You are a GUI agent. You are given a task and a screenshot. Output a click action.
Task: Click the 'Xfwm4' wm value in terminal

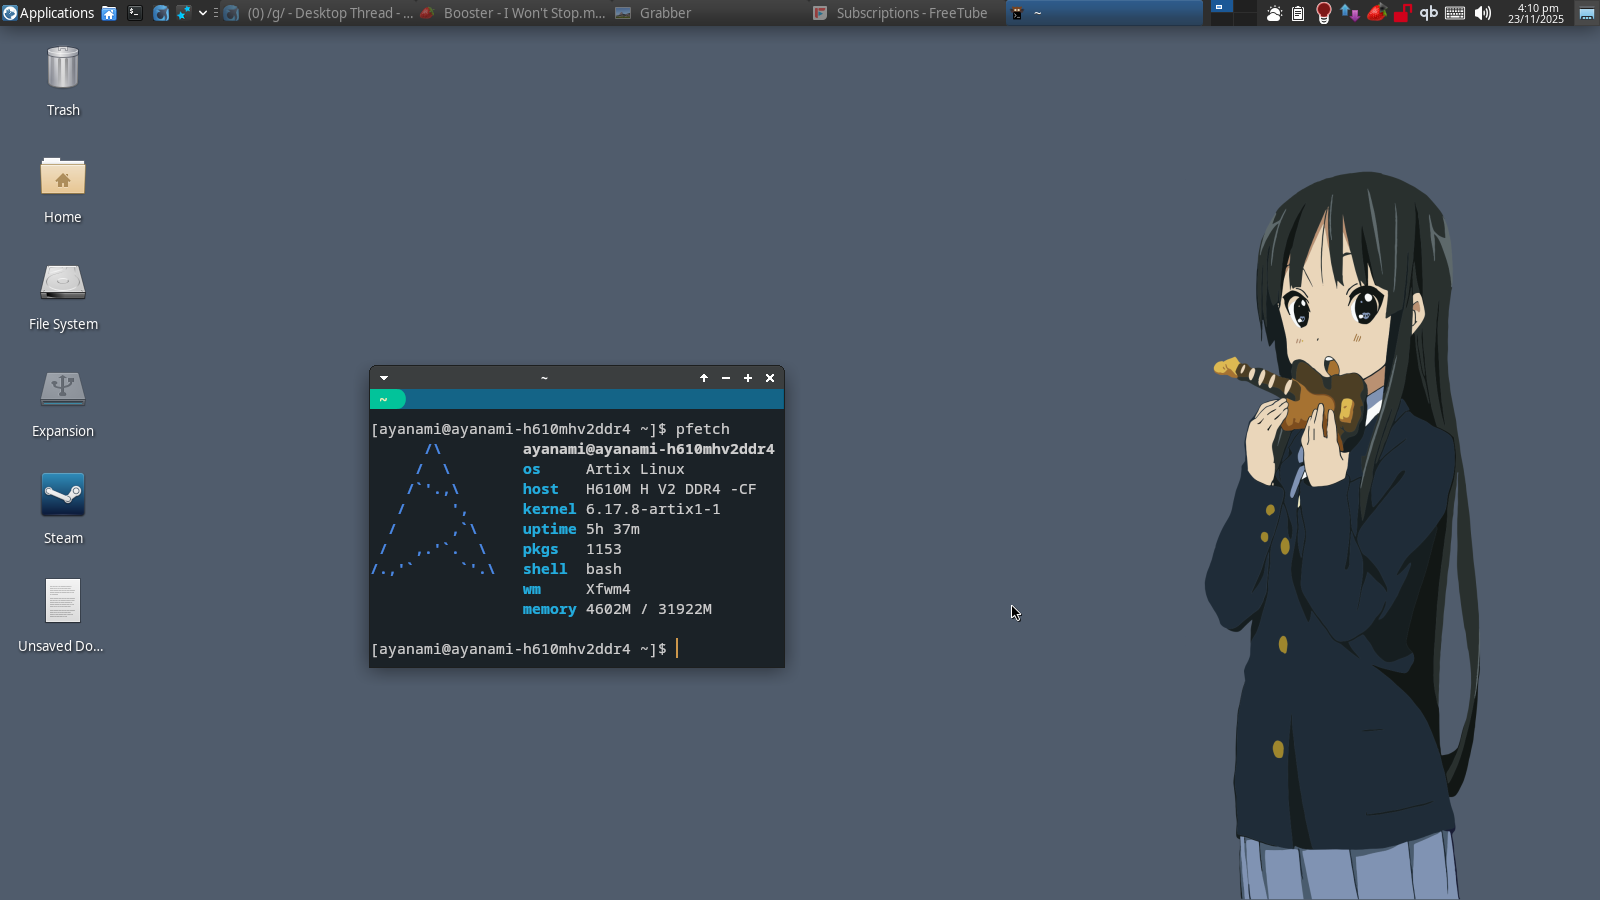(608, 589)
